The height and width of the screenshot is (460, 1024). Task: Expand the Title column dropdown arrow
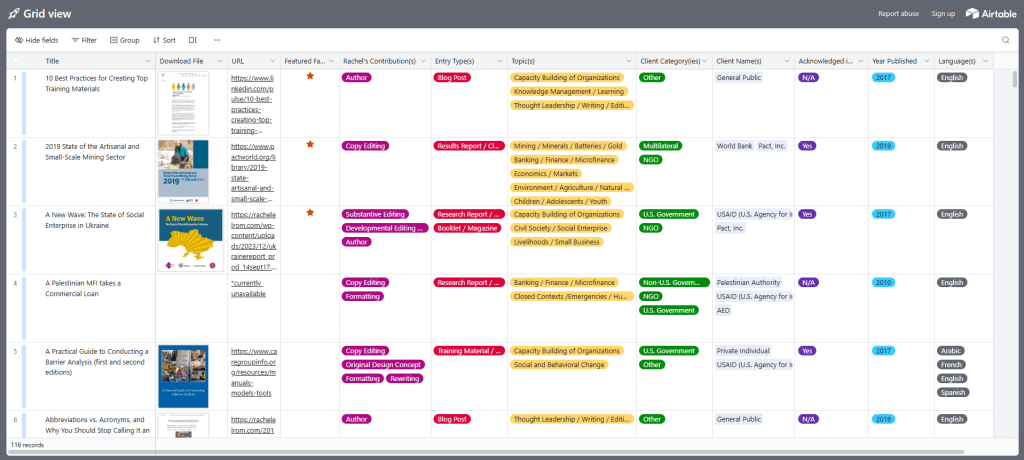148,61
